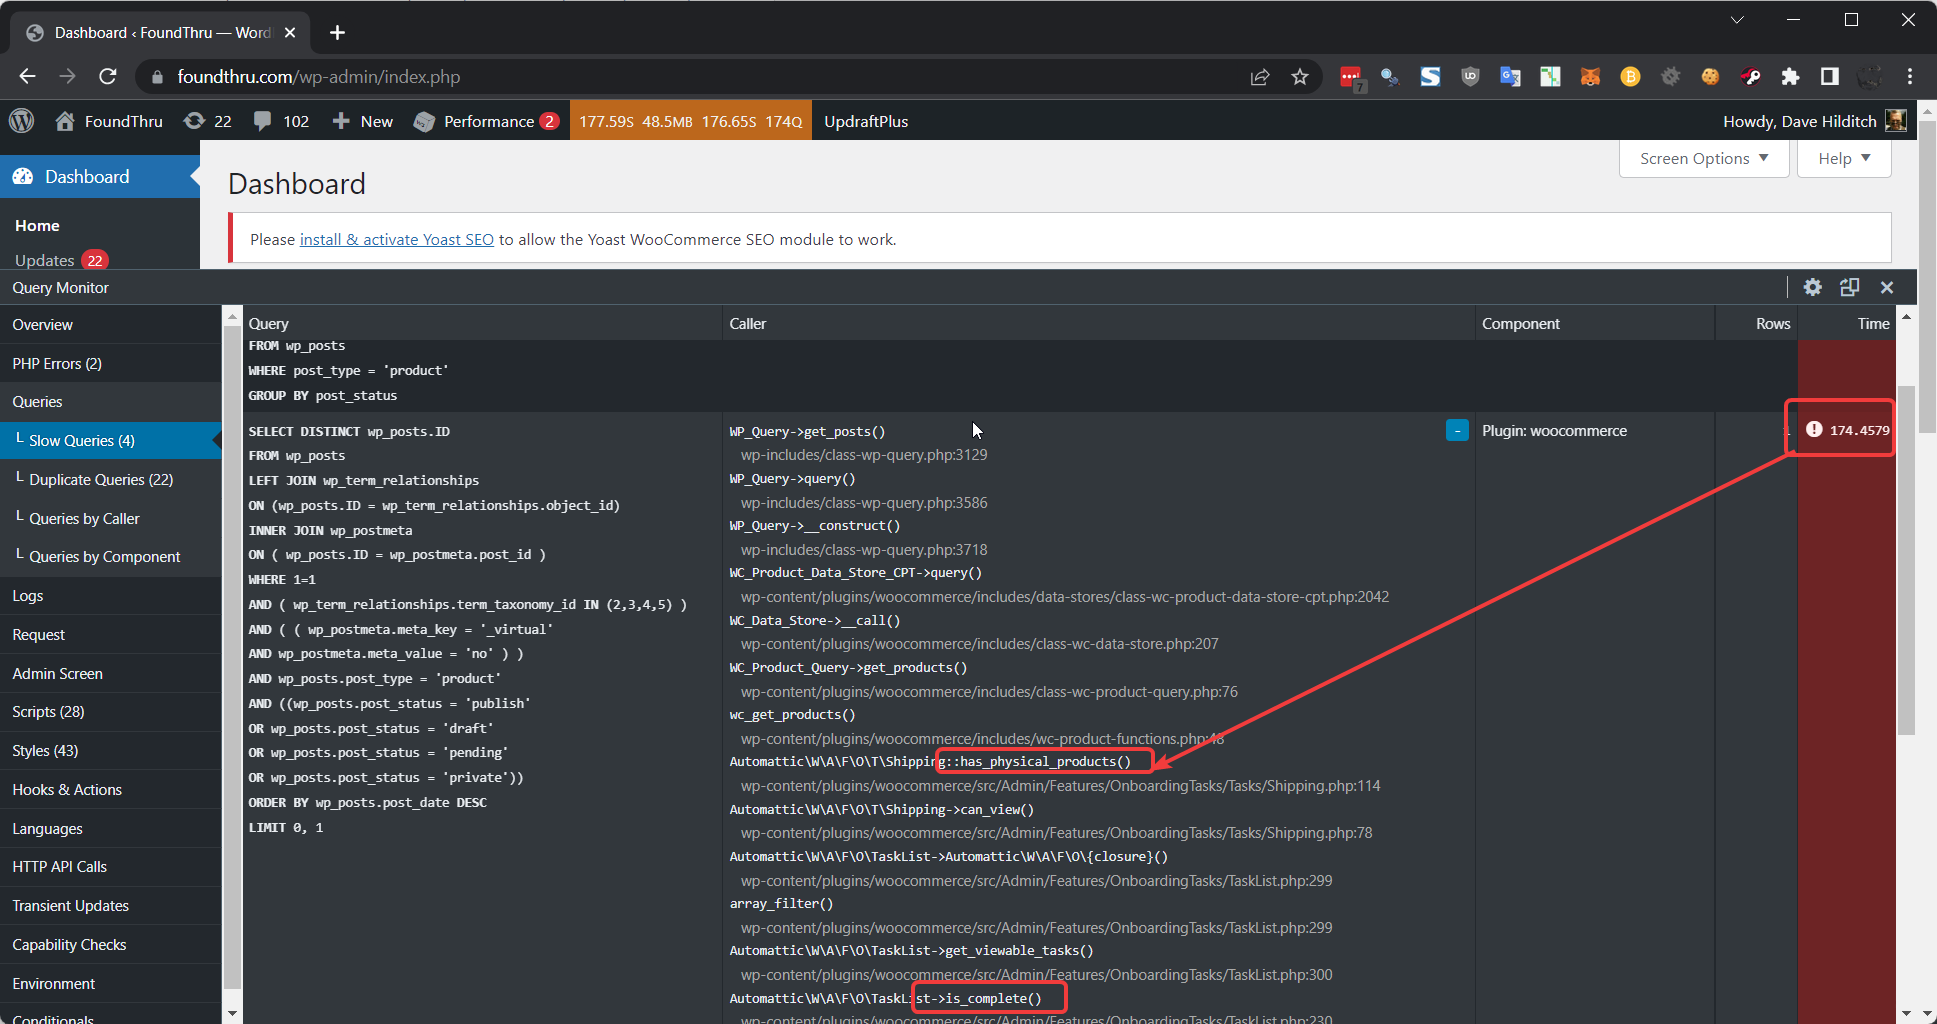Open the Queries panel
This screenshot has height=1024, width=1937.
click(110, 401)
